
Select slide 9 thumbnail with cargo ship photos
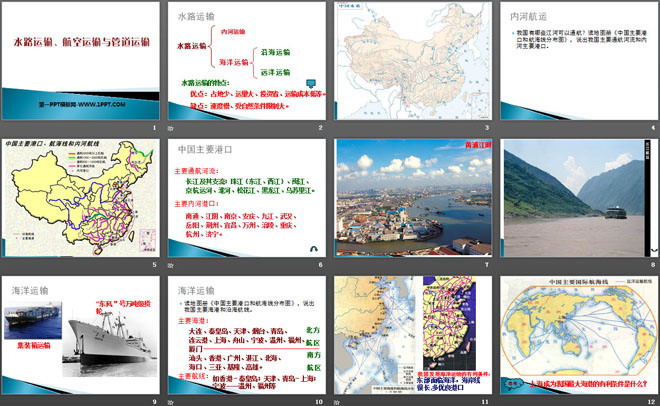[81, 335]
